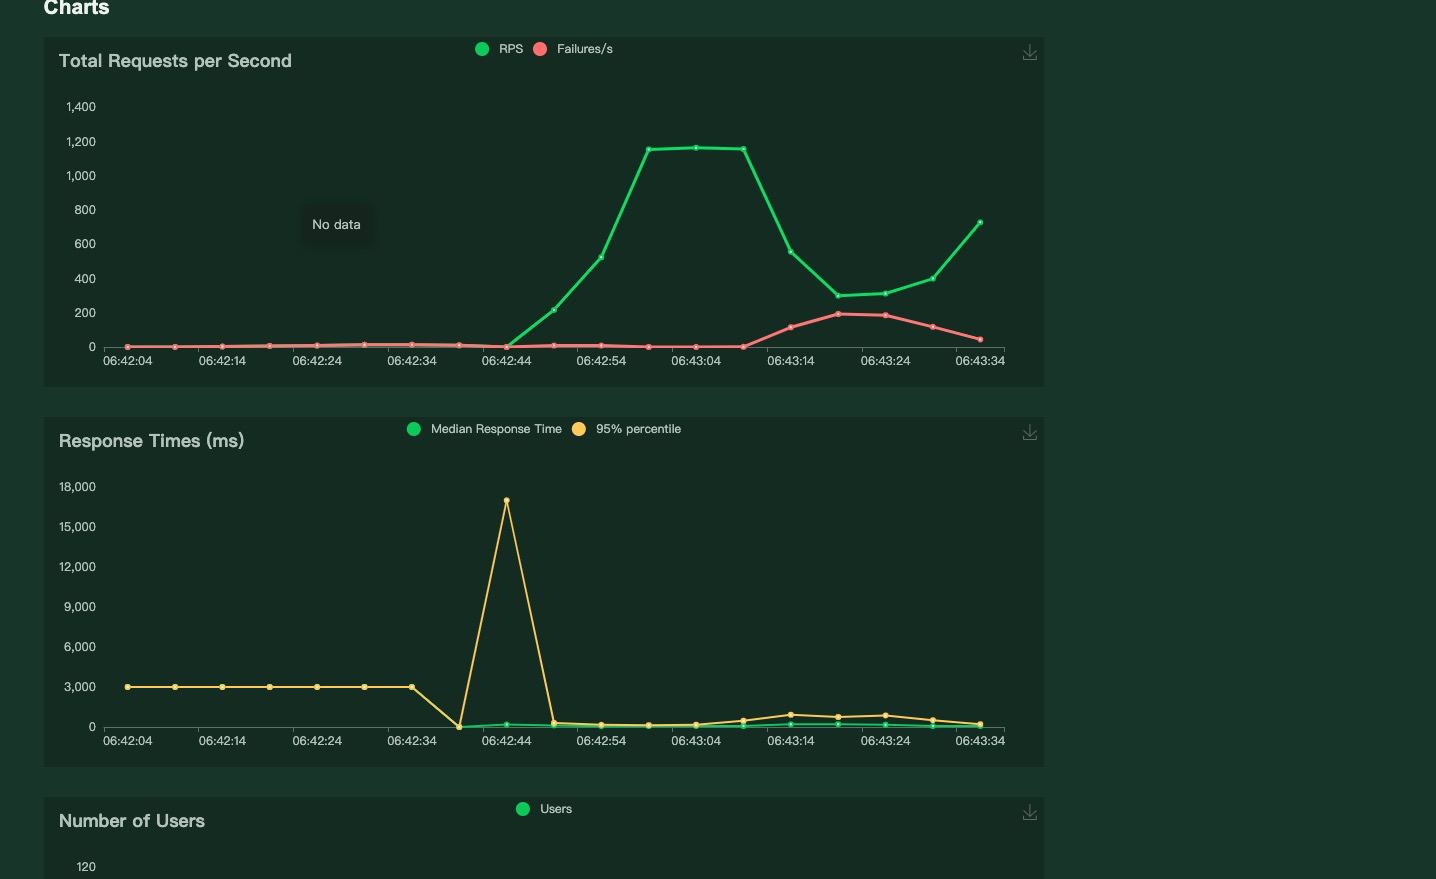Download the Total Requests per Second chart
The width and height of the screenshot is (1436, 879).
click(x=1029, y=52)
